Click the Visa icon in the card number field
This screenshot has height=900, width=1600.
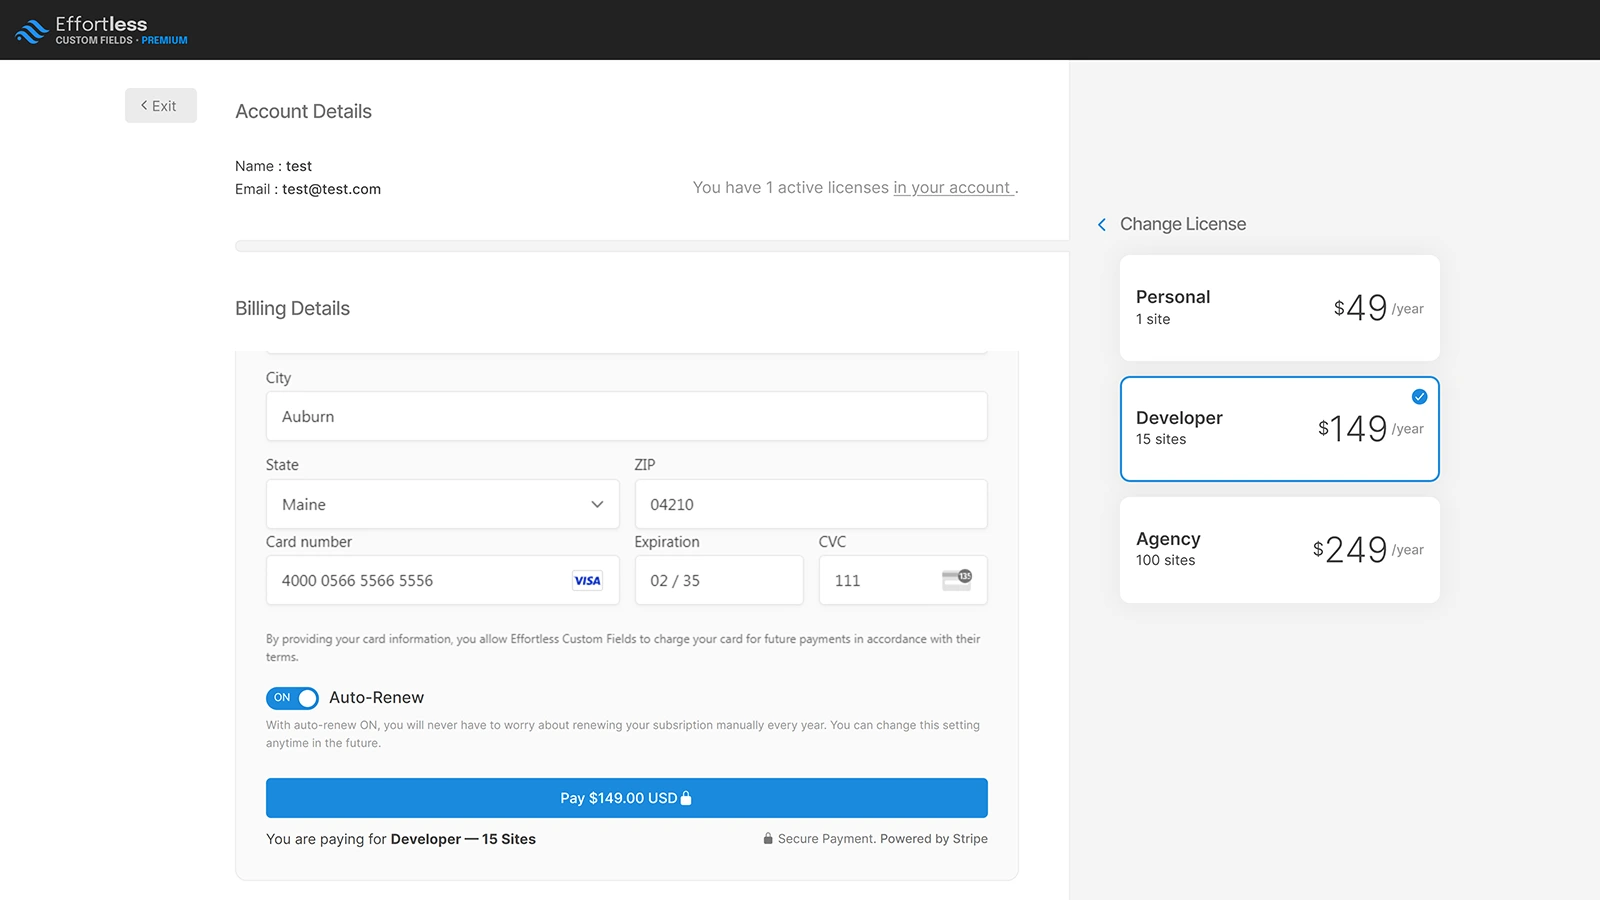pyautogui.click(x=588, y=580)
